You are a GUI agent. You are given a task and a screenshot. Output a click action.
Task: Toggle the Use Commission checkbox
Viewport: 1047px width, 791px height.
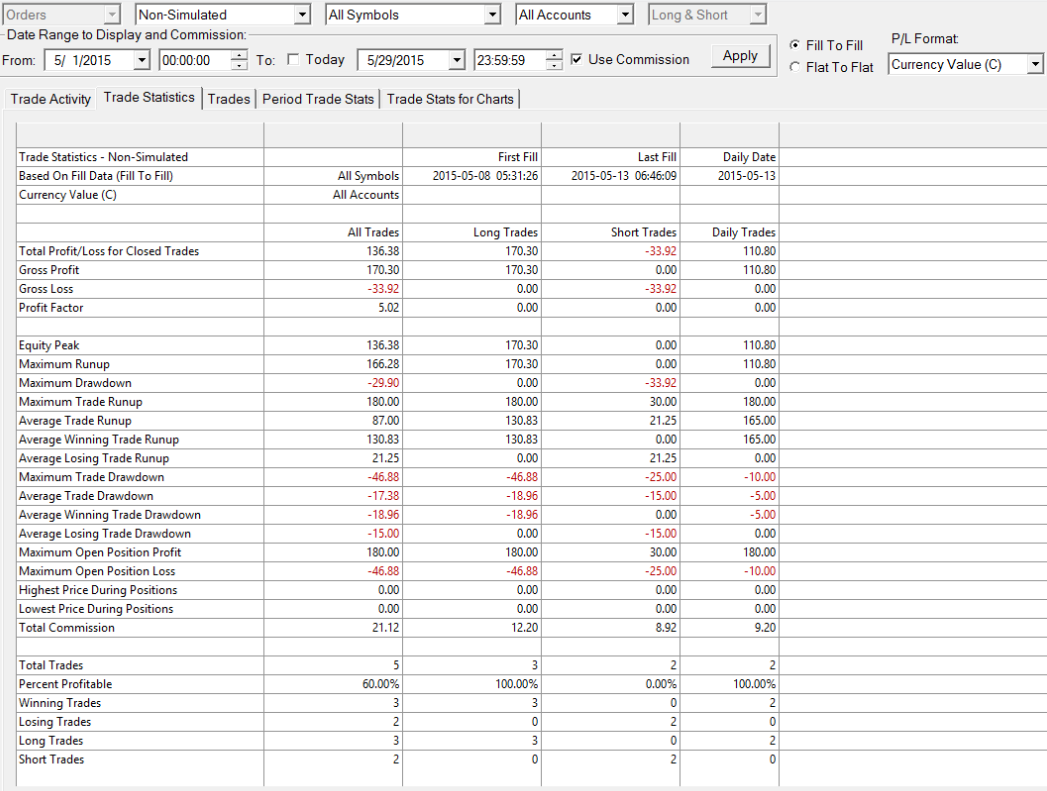(576, 59)
